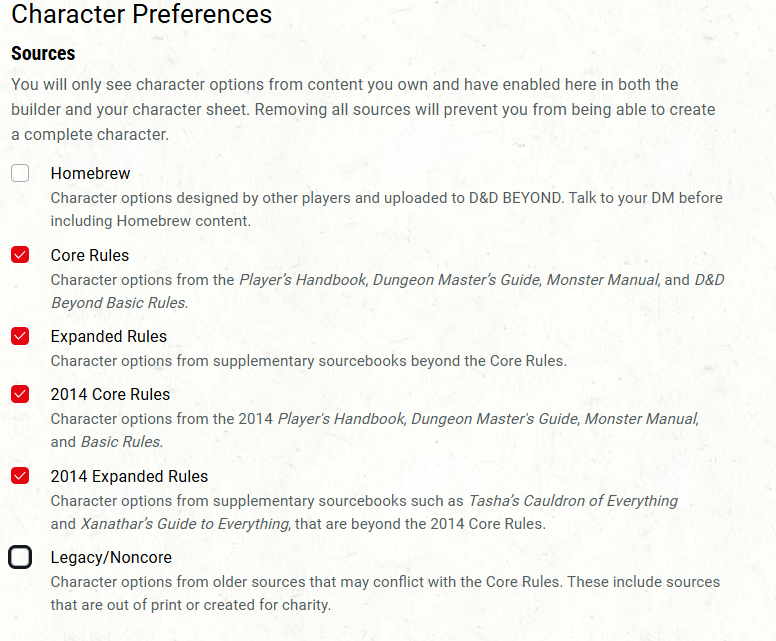The image size is (776, 641).
Task: Click the description mentioning Tasha's Cauldron of Everything
Action: (364, 512)
